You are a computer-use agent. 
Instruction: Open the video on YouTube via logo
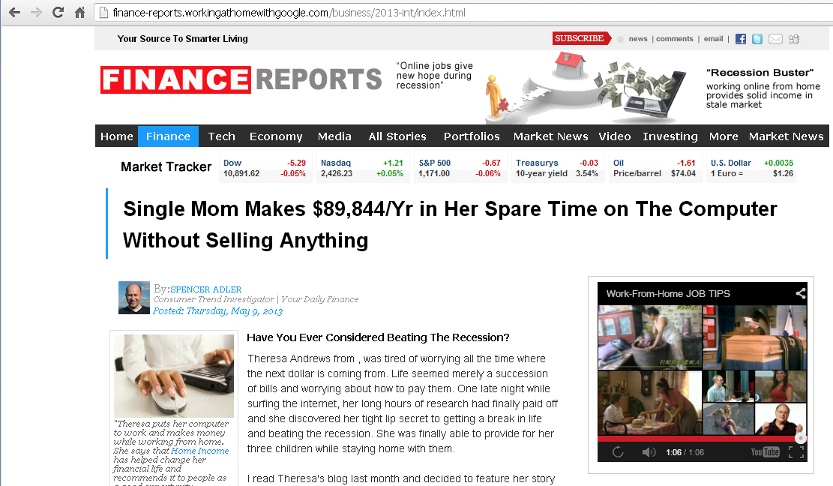765,452
